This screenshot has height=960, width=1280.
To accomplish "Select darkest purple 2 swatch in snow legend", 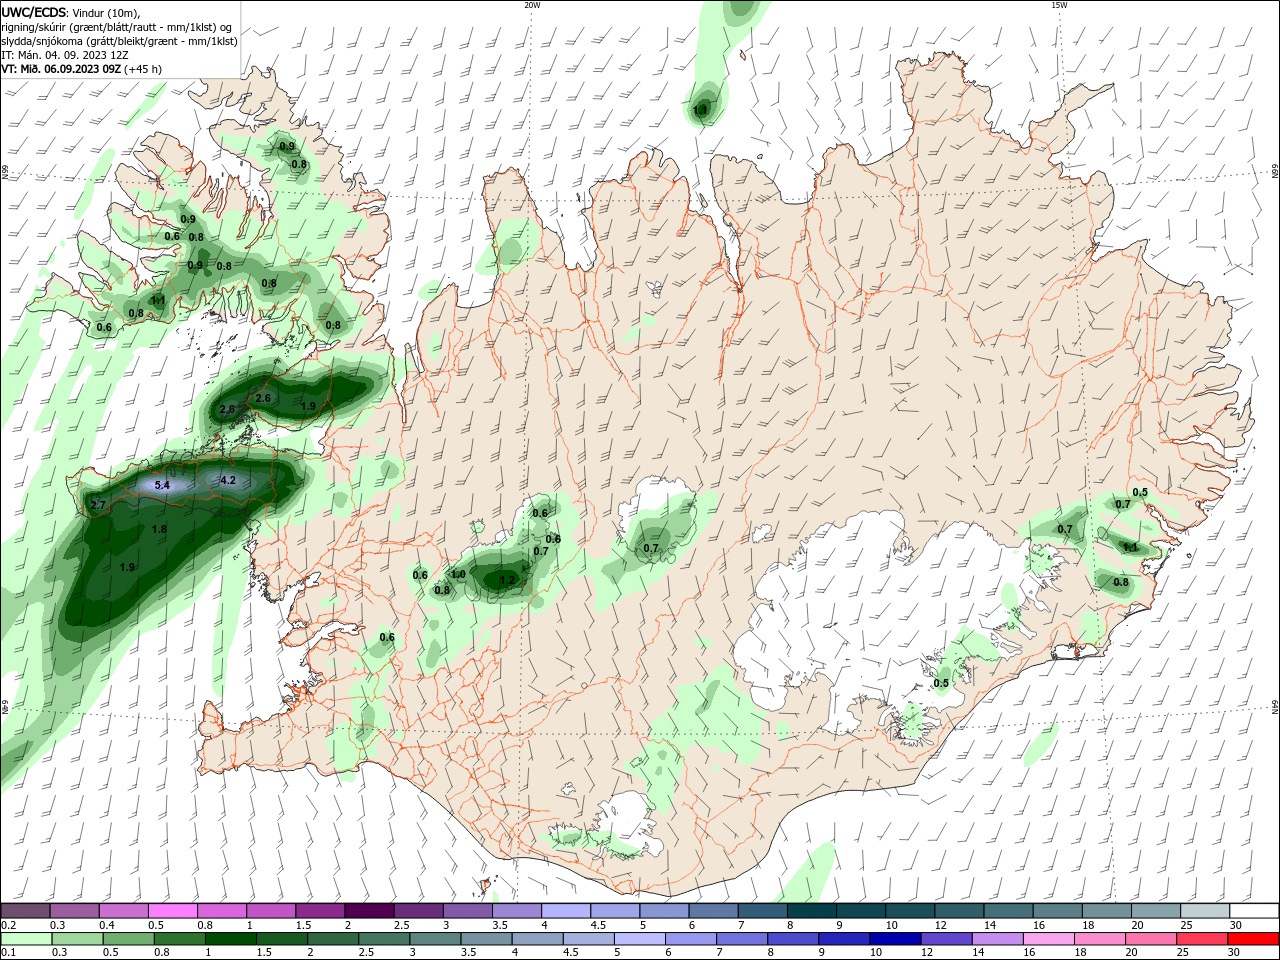I will pyautogui.click(x=369, y=911).
